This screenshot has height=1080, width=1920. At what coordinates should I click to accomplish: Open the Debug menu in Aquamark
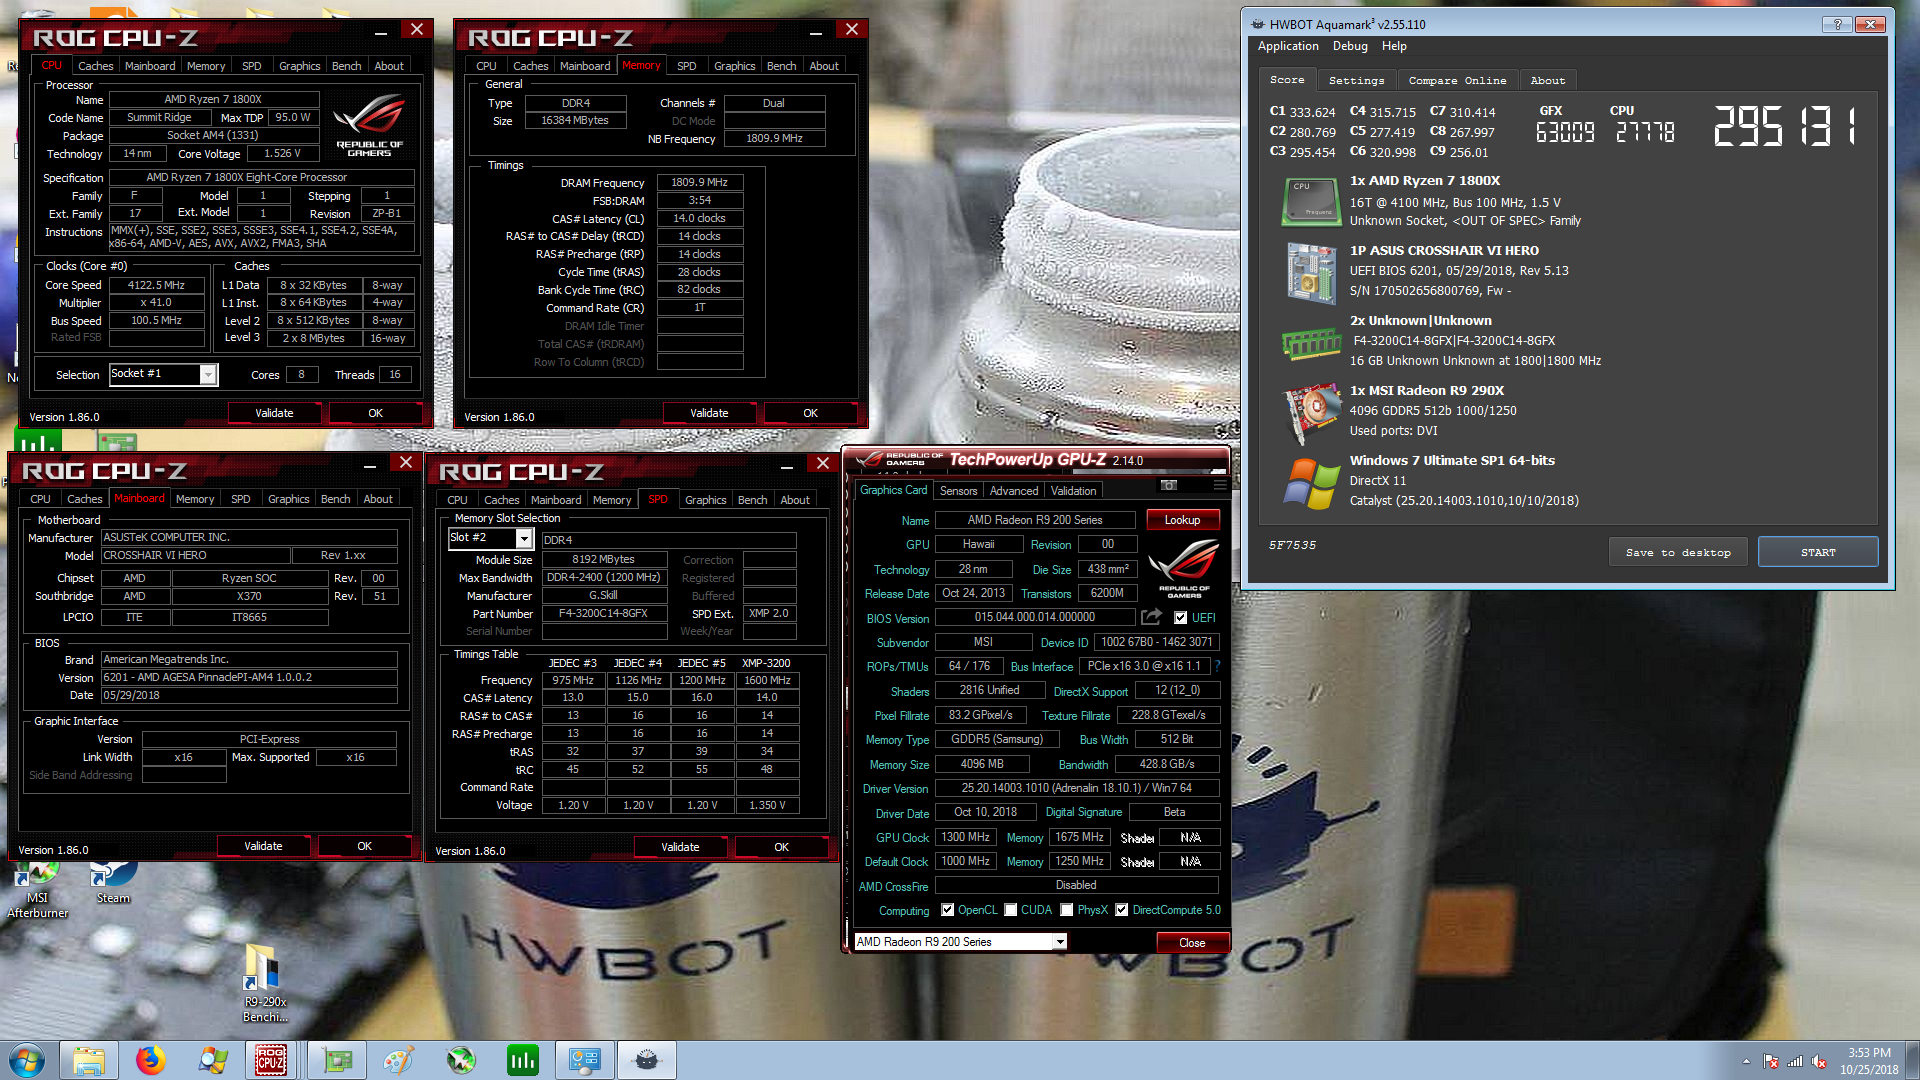click(x=1350, y=46)
